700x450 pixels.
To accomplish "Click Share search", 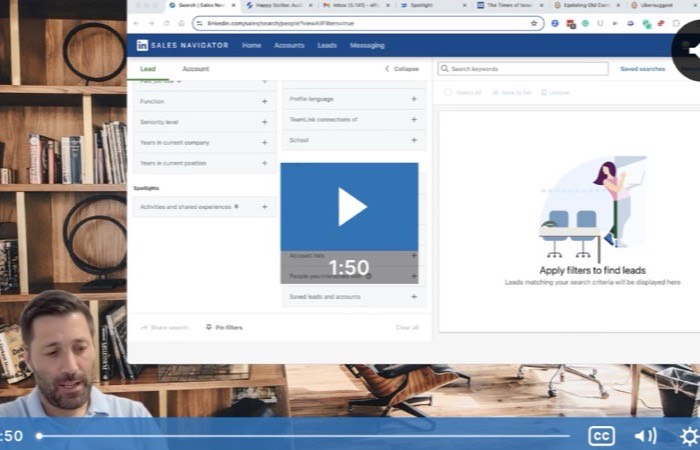I will 164,327.
